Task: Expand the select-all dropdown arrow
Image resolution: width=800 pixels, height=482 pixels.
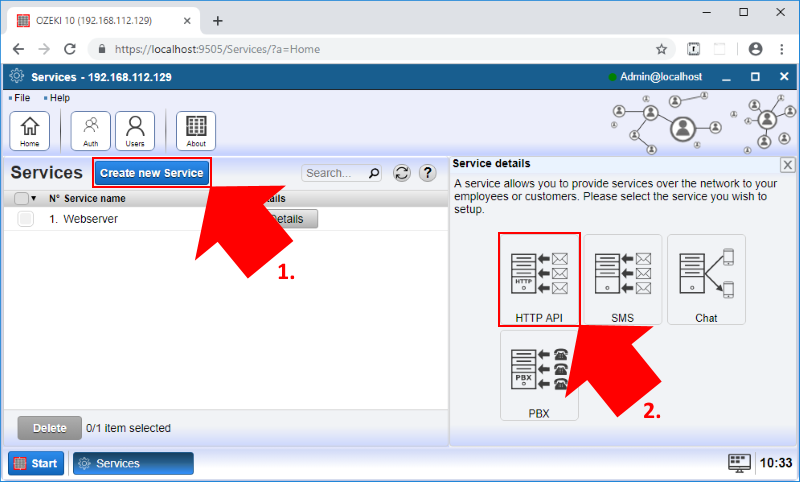Action: click(x=34, y=198)
